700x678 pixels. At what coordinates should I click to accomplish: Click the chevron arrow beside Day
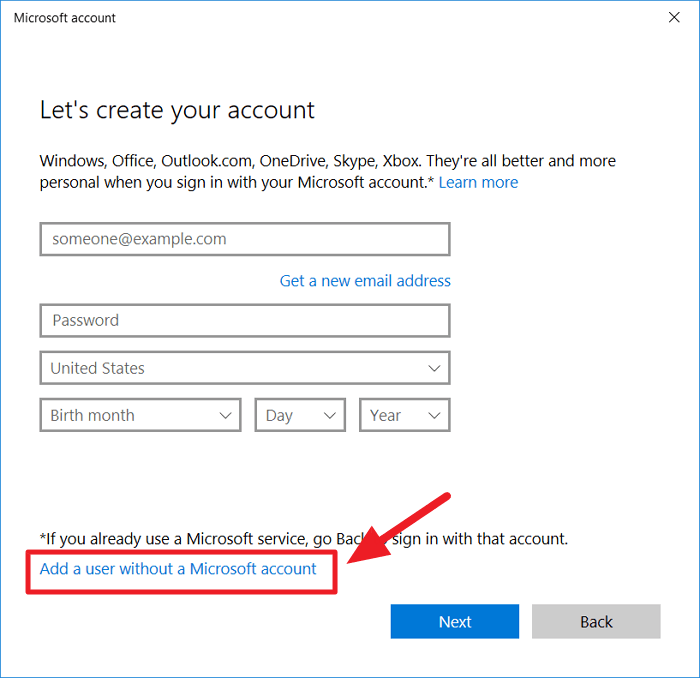click(329, 416)
